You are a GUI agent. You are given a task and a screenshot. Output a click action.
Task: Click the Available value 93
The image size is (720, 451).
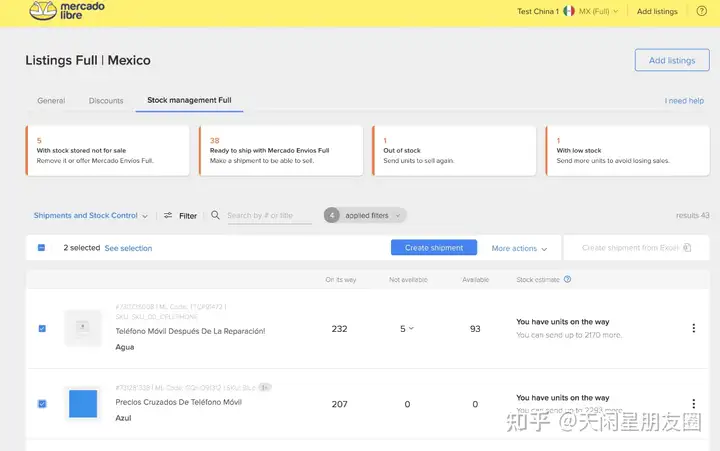pos(475,329)
